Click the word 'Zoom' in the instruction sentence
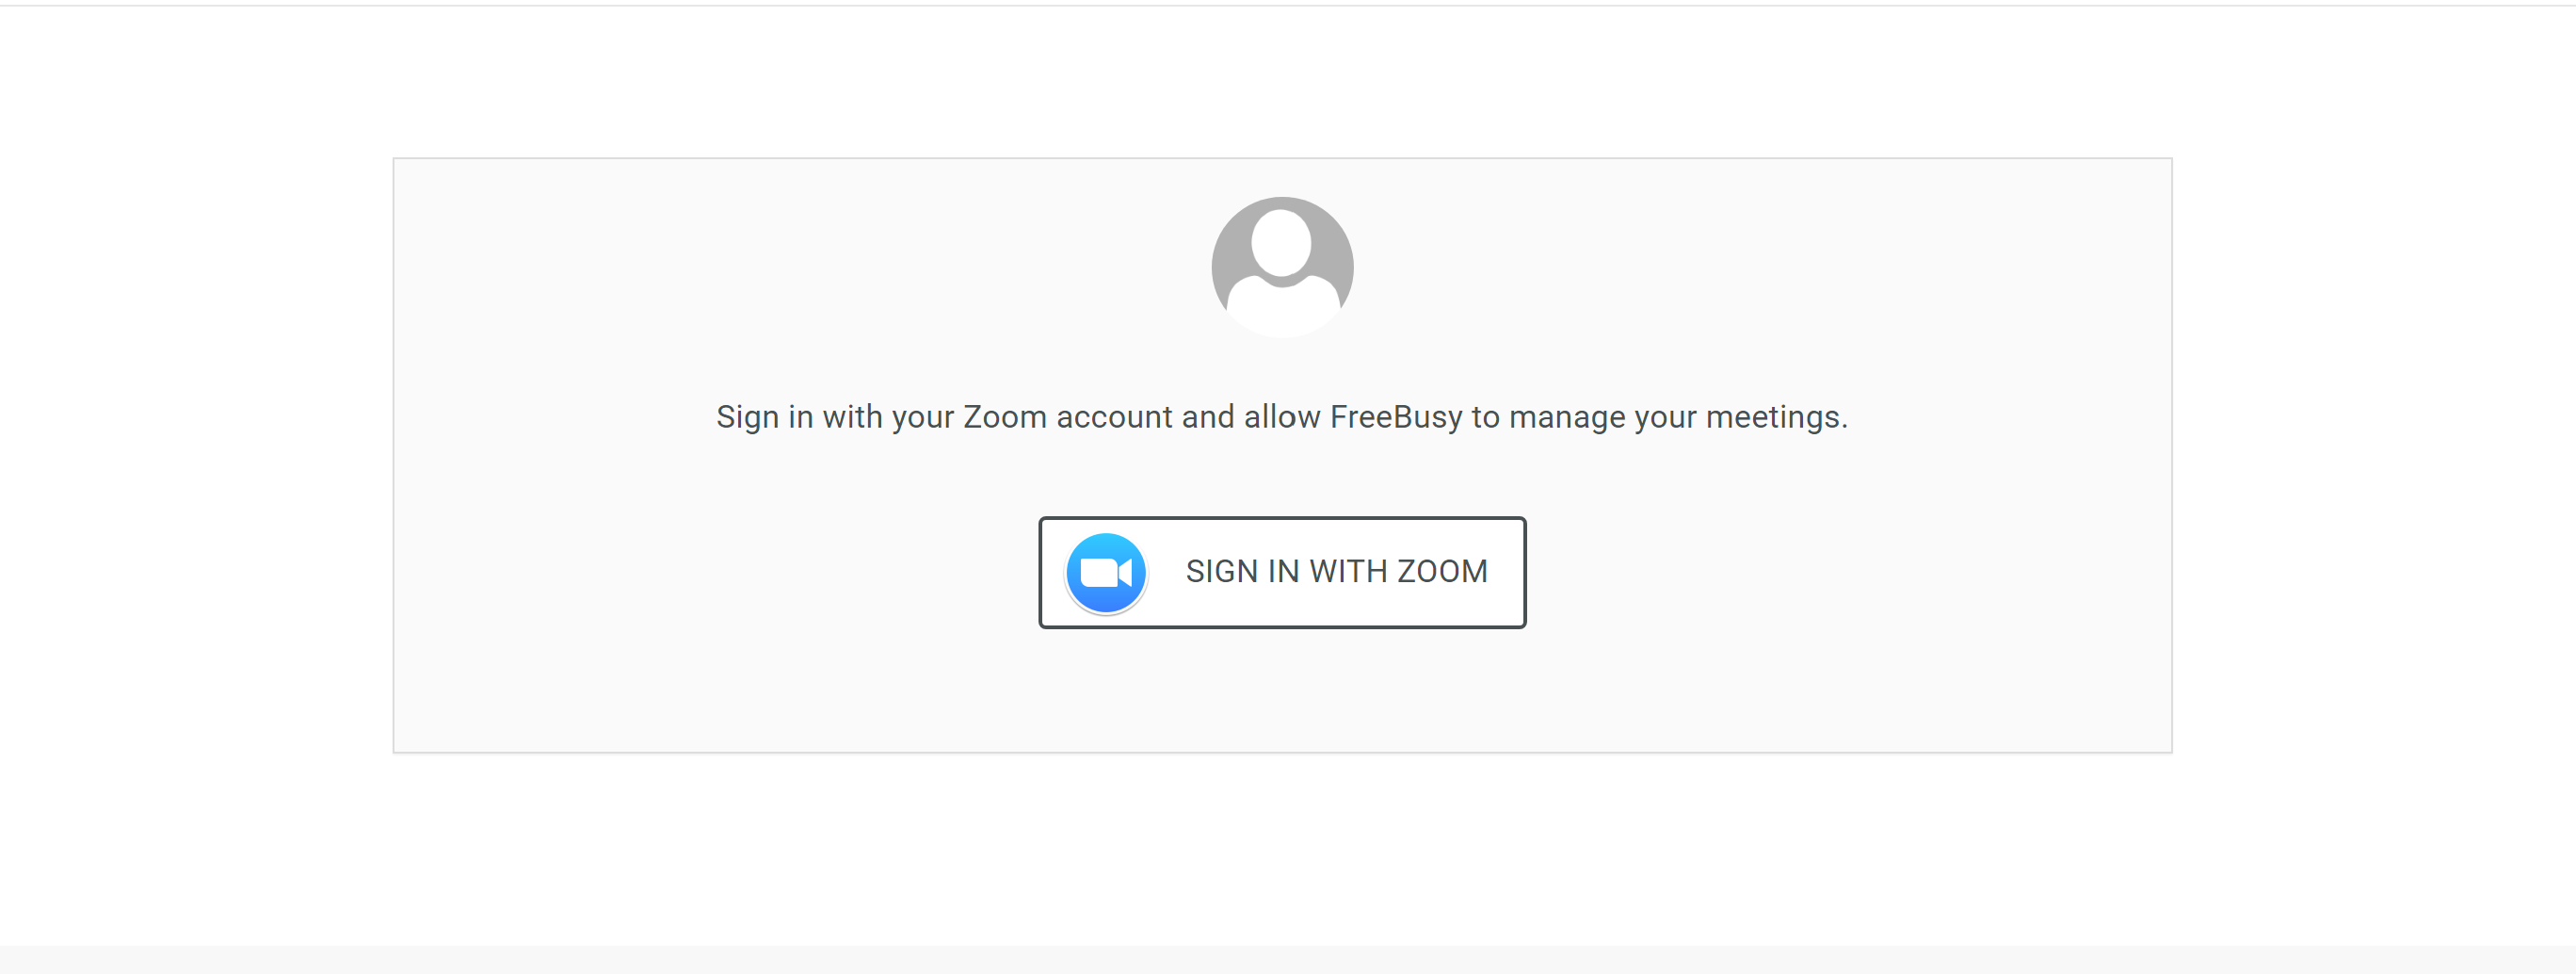The image size is (2576, 974). pos(1004,417)
